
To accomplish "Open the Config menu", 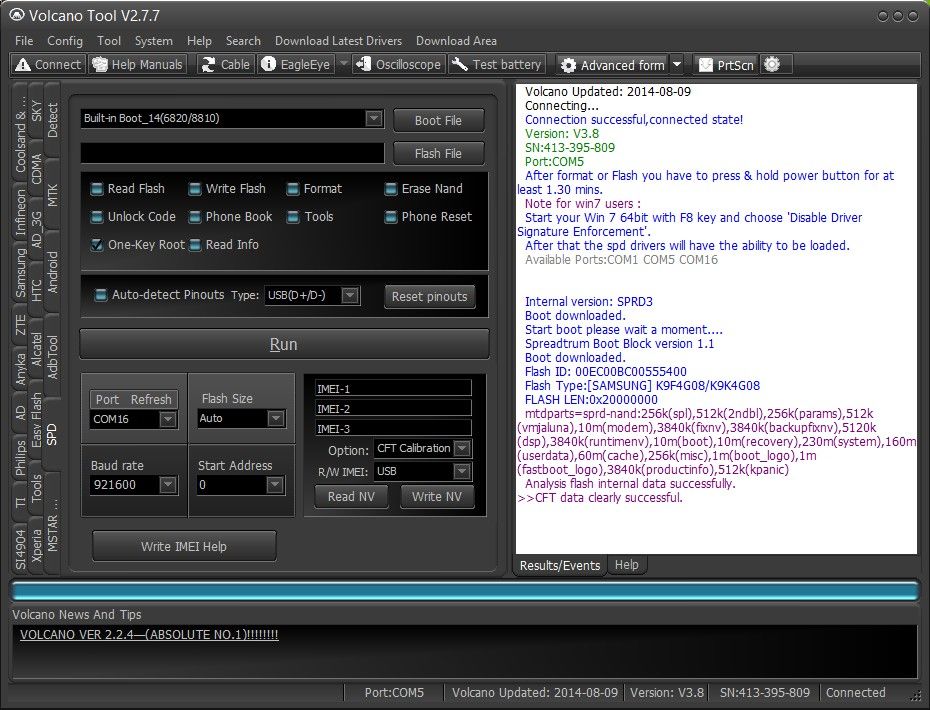I will point(65,41).
